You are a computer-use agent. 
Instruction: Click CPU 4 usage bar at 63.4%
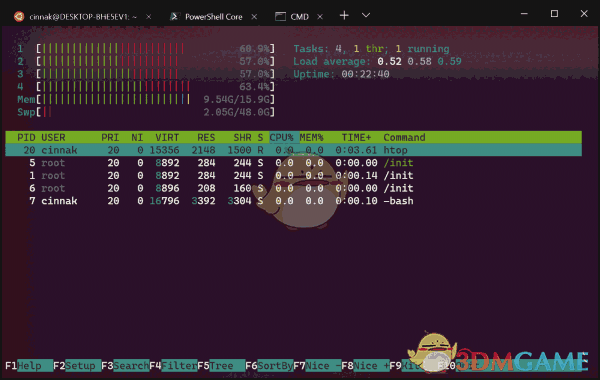coord(156,86)
